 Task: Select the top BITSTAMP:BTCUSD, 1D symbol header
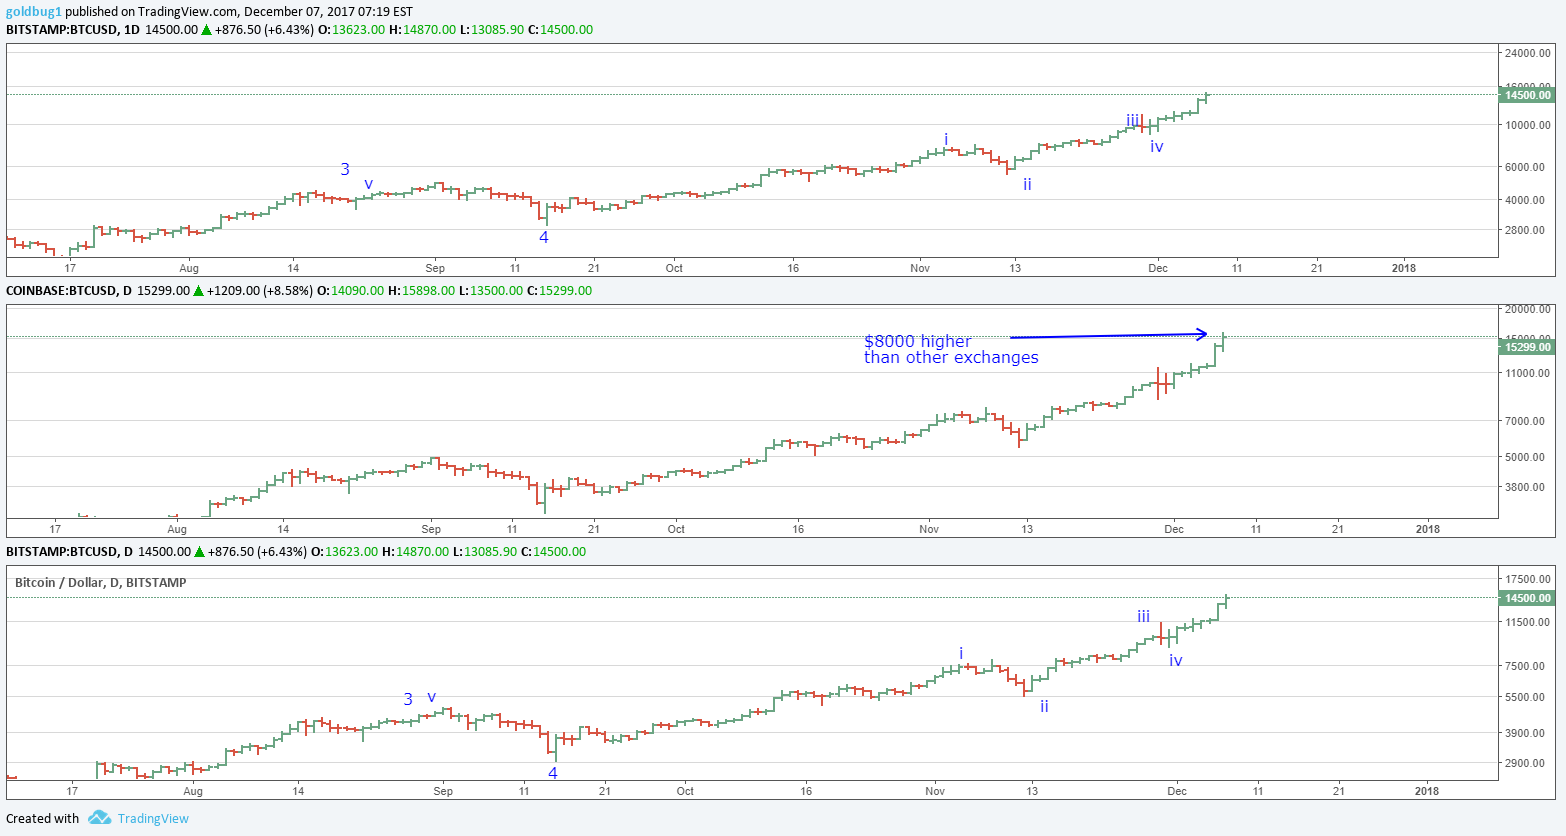coord(73,30)
